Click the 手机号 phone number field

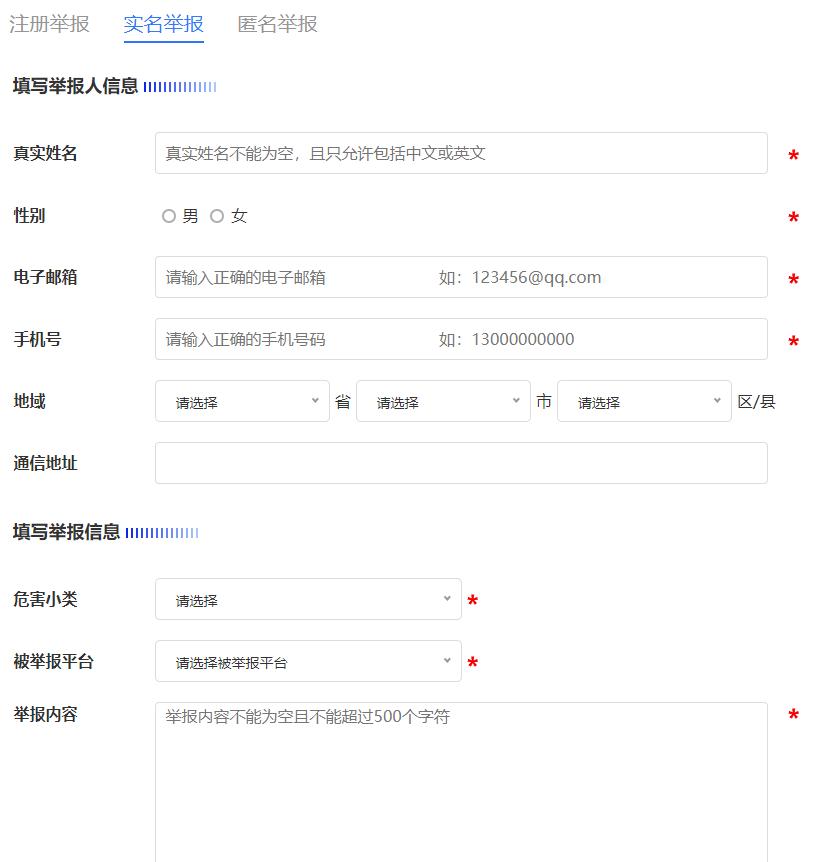(x=461, y=339)
